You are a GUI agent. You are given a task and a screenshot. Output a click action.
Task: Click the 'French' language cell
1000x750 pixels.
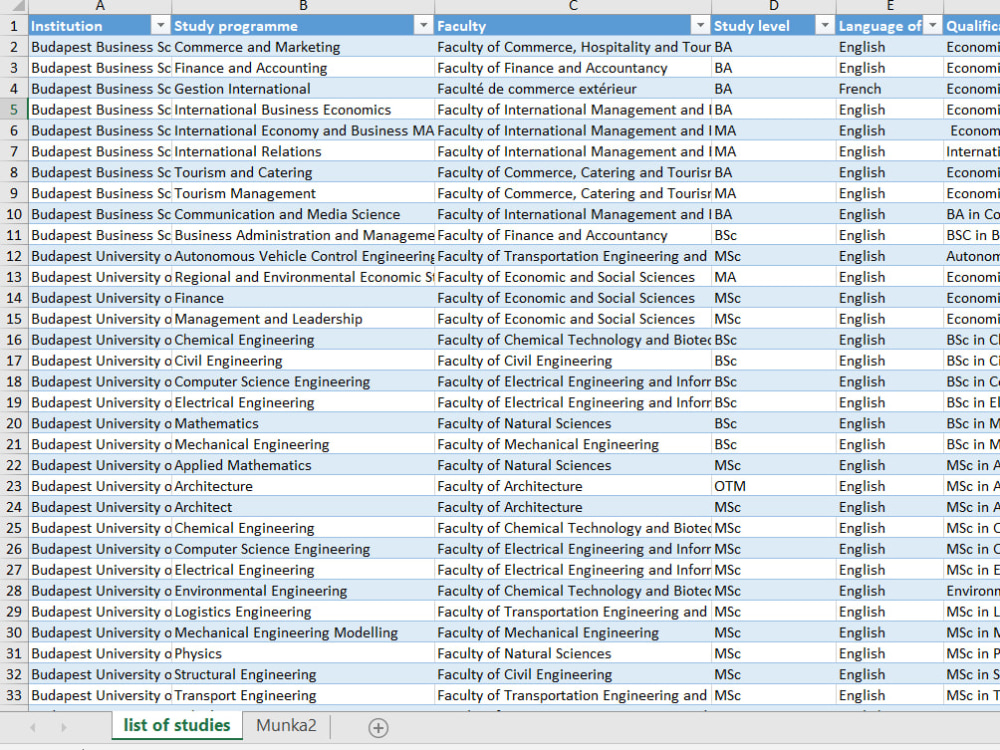coord(890,89)
